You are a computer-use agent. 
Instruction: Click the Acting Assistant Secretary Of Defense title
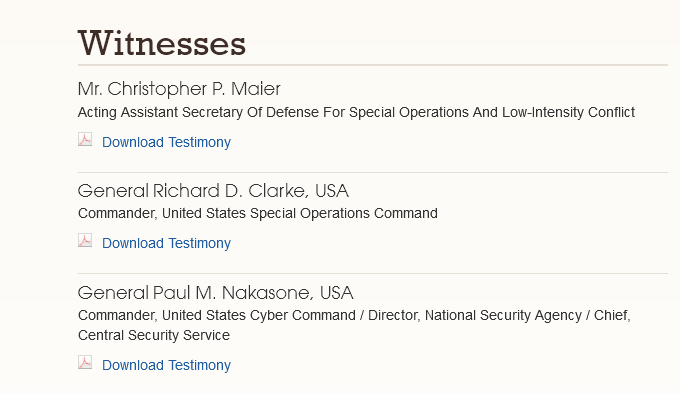coord(356,112)
